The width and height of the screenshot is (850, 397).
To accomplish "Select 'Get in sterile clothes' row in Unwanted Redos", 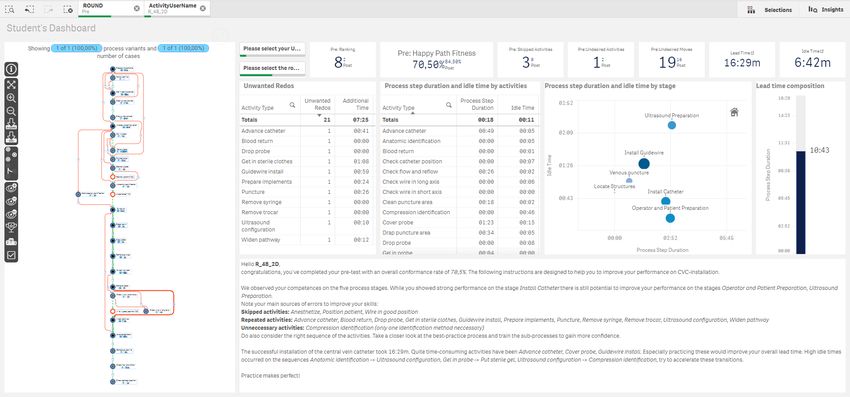I will (307, 162).
